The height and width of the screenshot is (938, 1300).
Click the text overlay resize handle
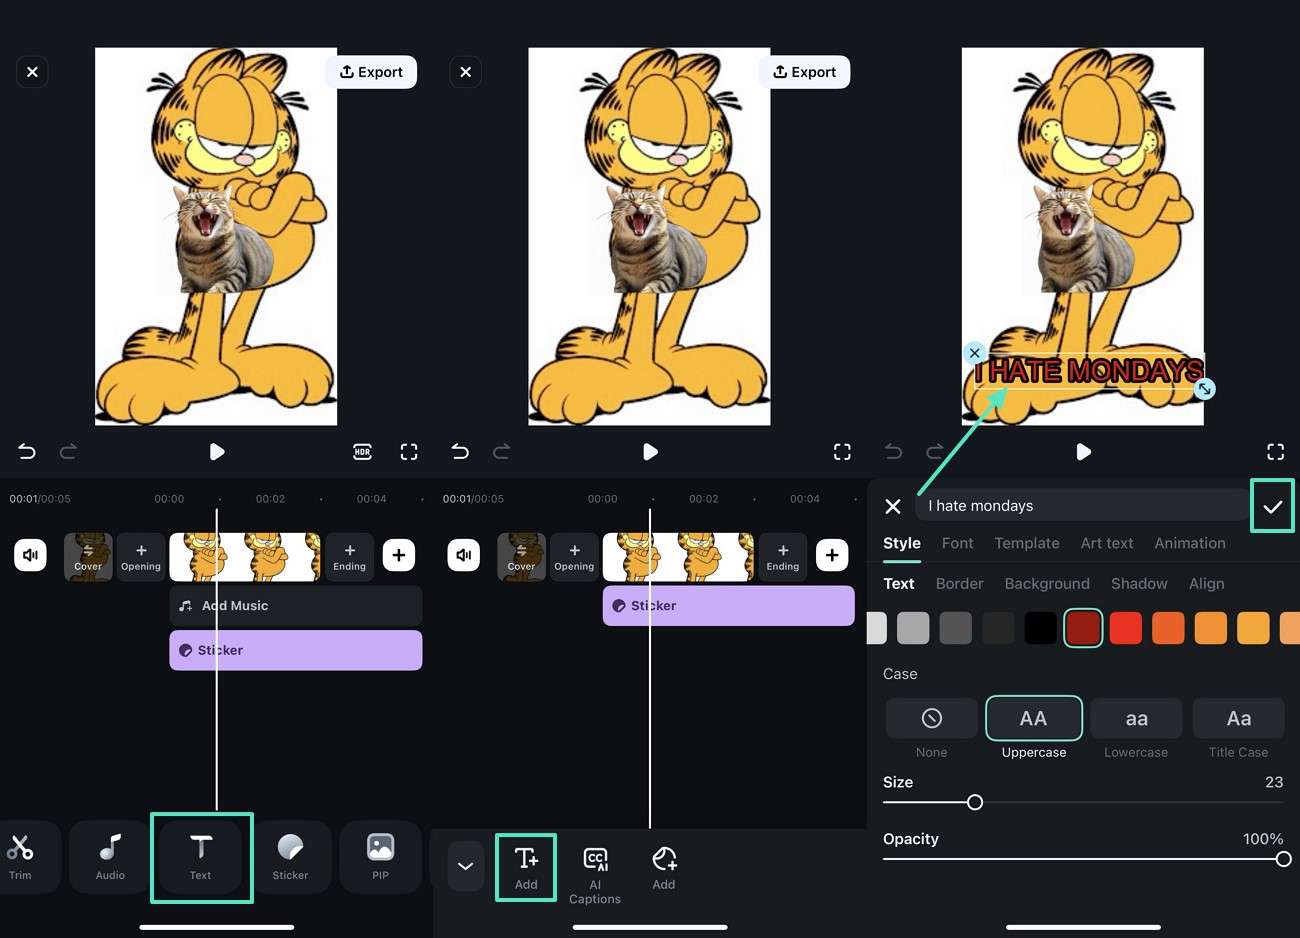click(1205, 389)
